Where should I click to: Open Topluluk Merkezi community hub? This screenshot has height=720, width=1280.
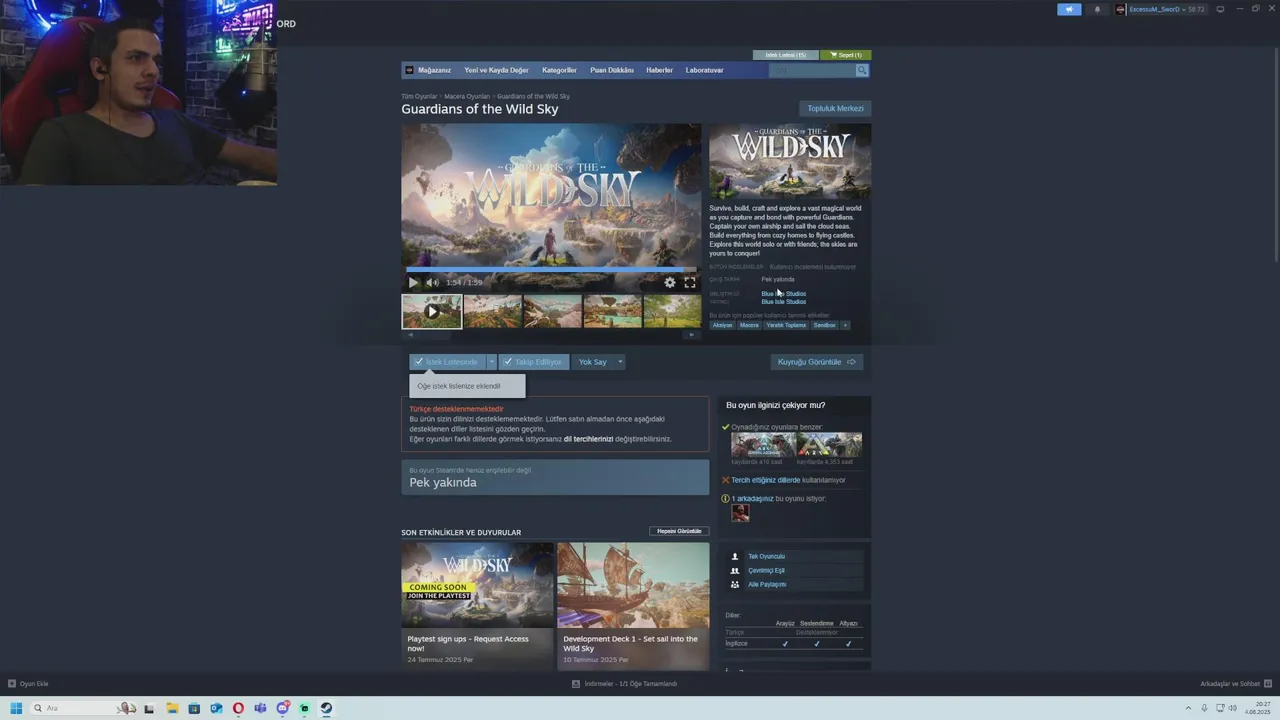[835, 108]
